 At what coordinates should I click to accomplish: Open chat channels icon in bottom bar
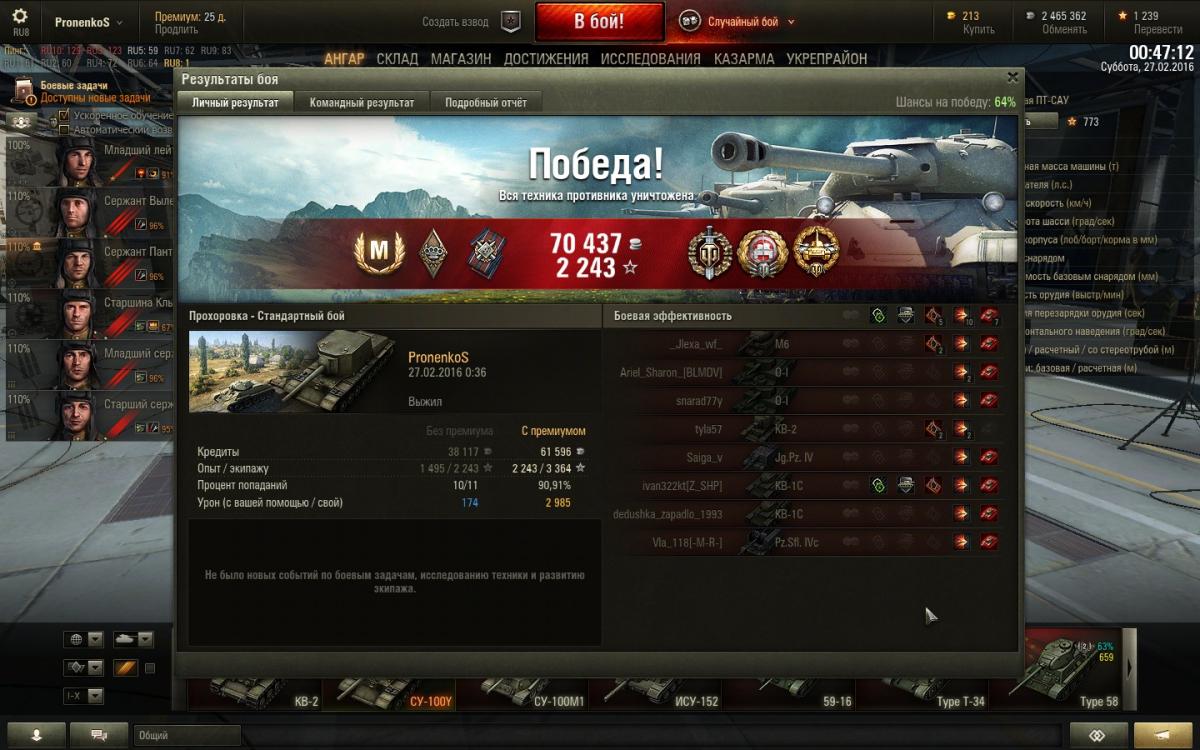point(99,735)
